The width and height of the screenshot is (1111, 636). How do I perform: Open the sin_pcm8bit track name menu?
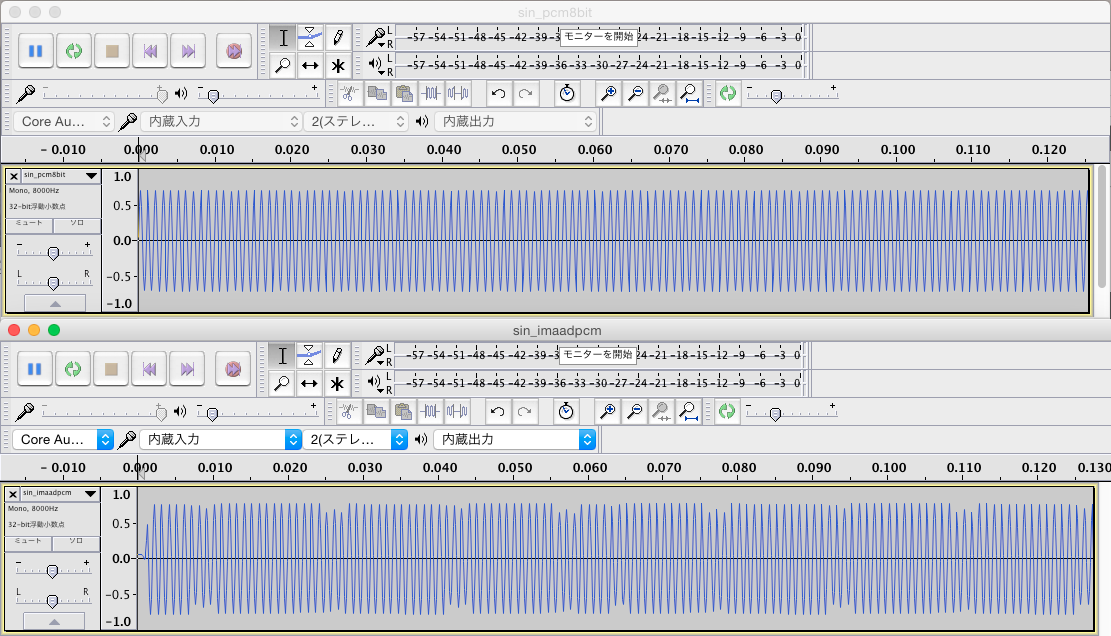pyautogui.click(x=61, y=176)
